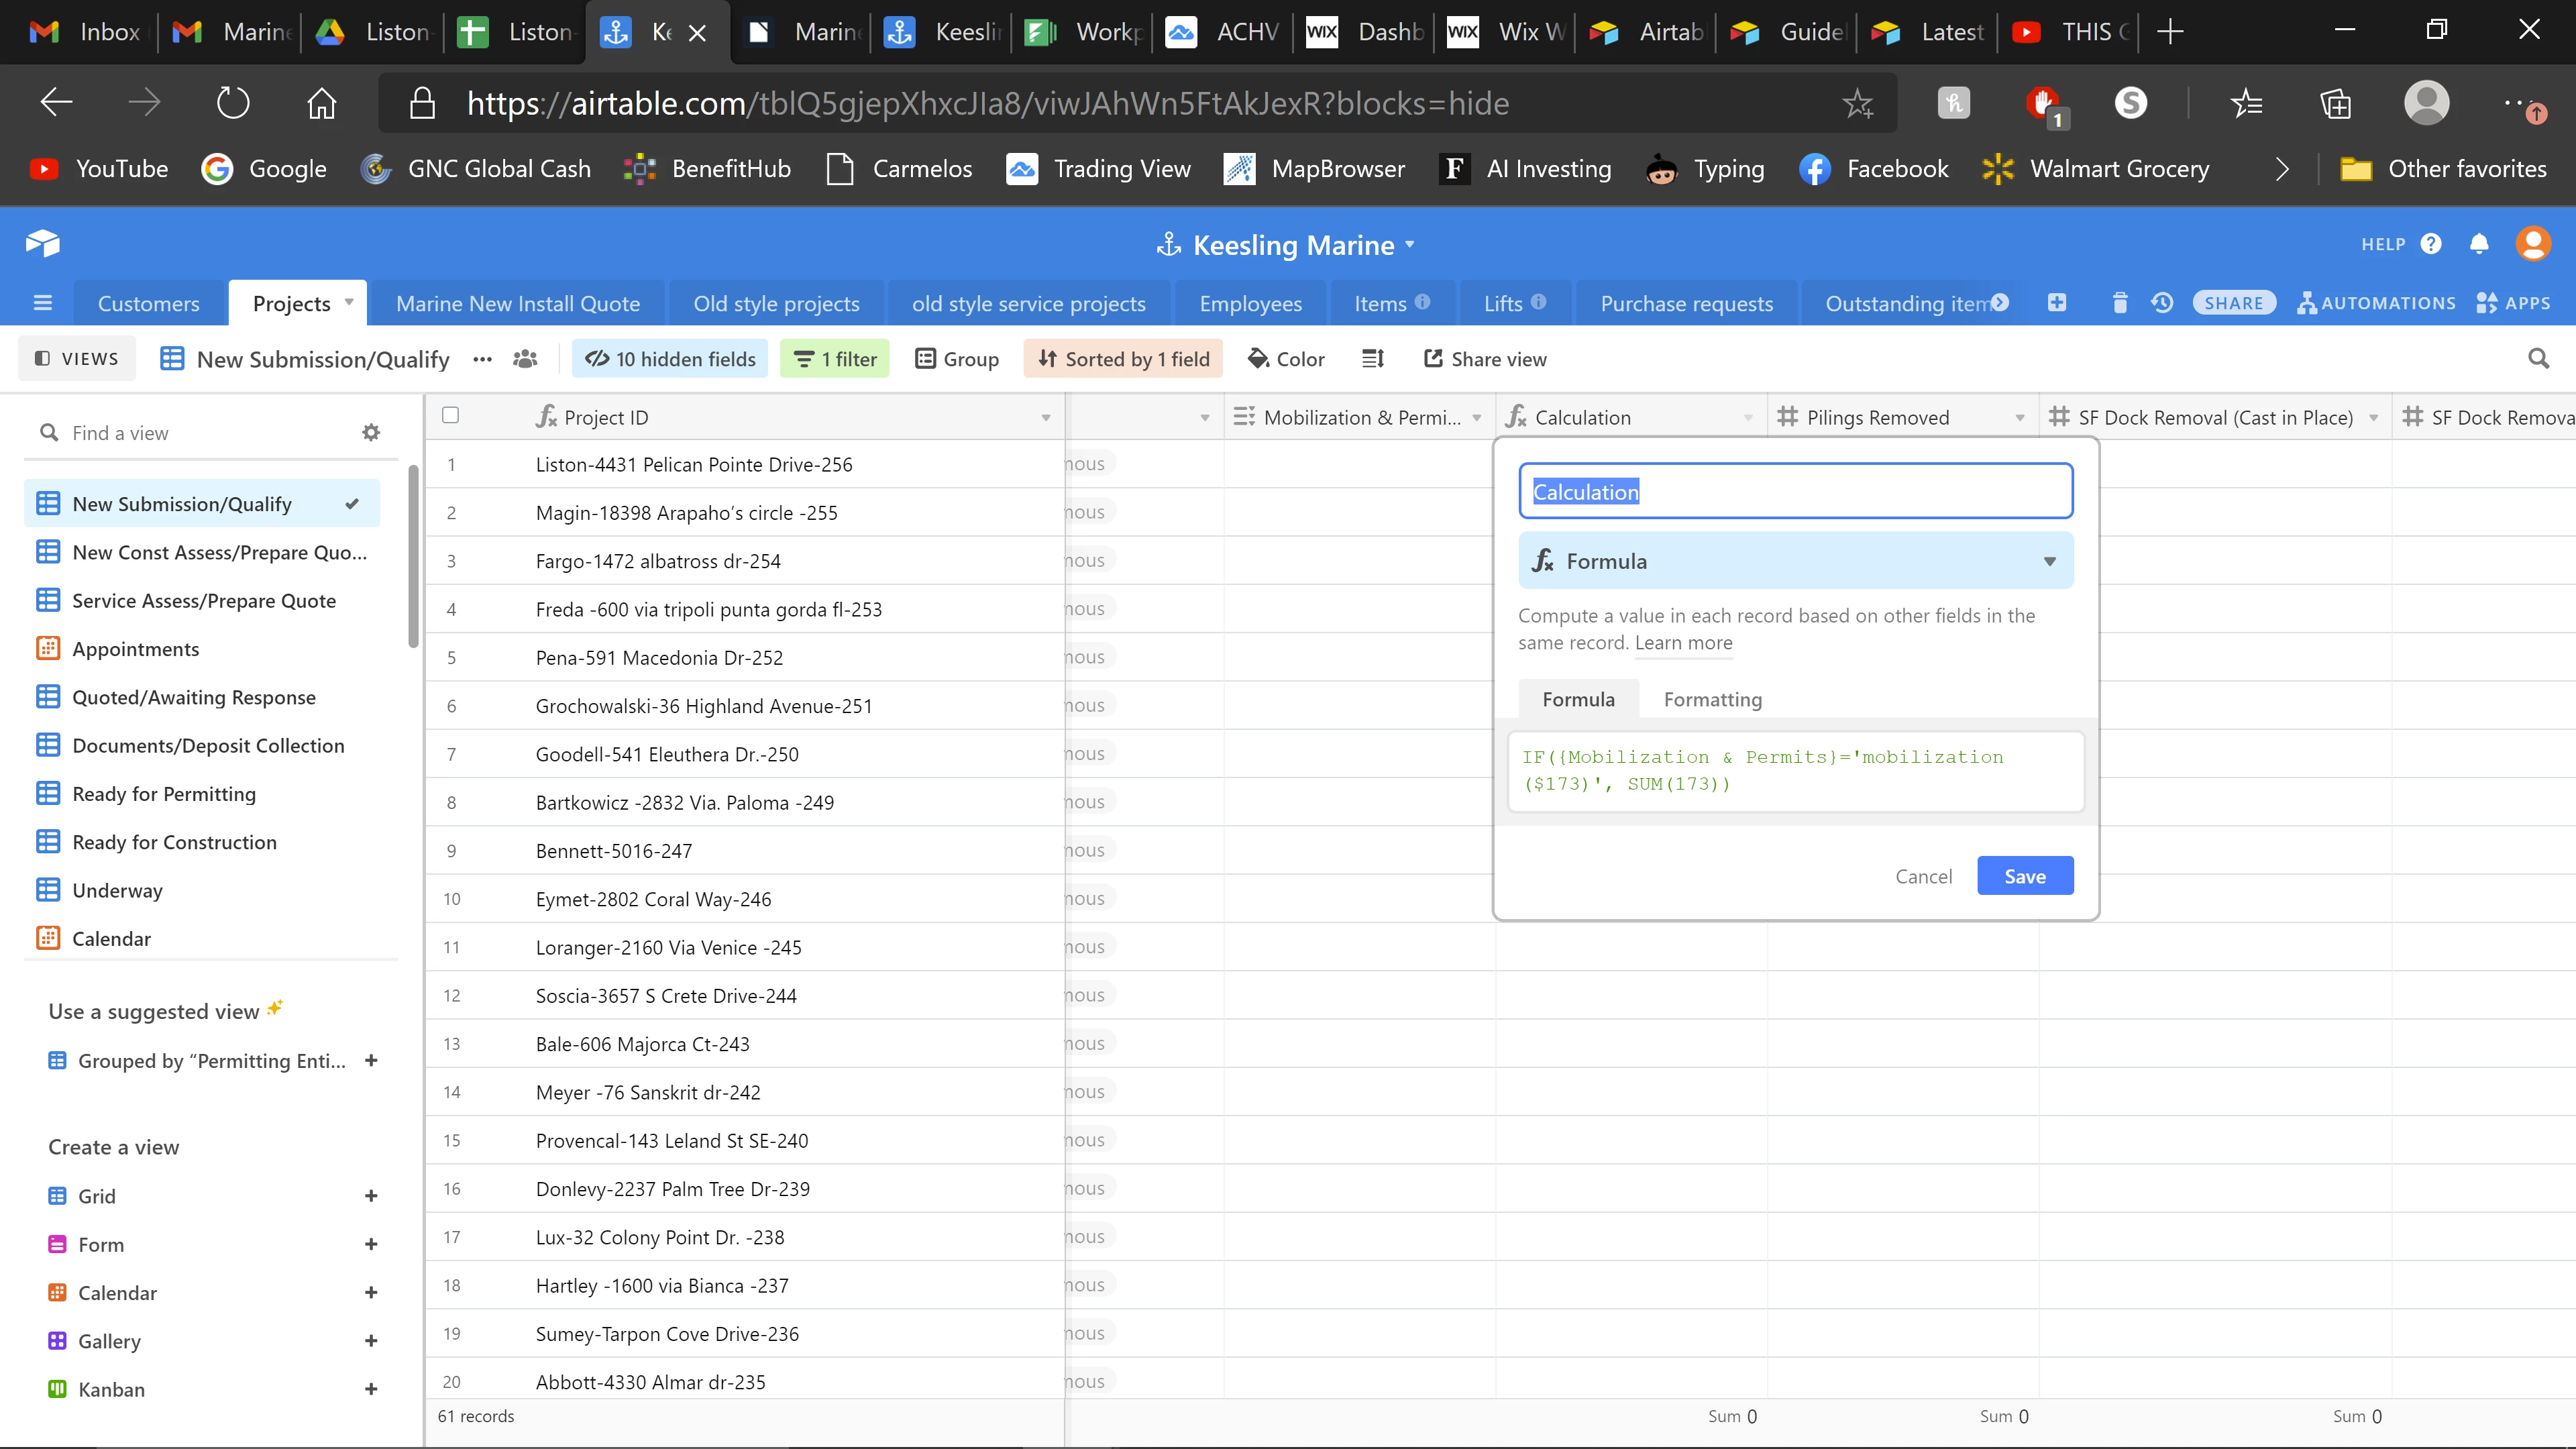Open Learn more link about formulas

[1683, 643]
